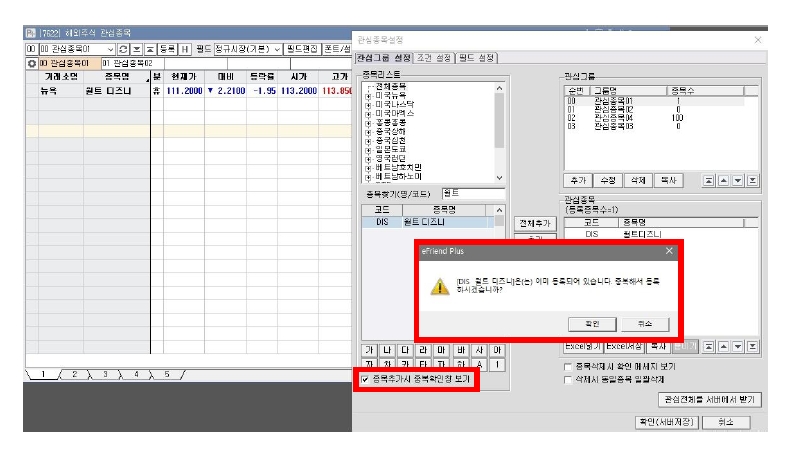Move stock to top in 관심종목 panel
Image resolution: width=788 pixels, height=466 pixels.
pyautogui.click(x=709, y=346)
